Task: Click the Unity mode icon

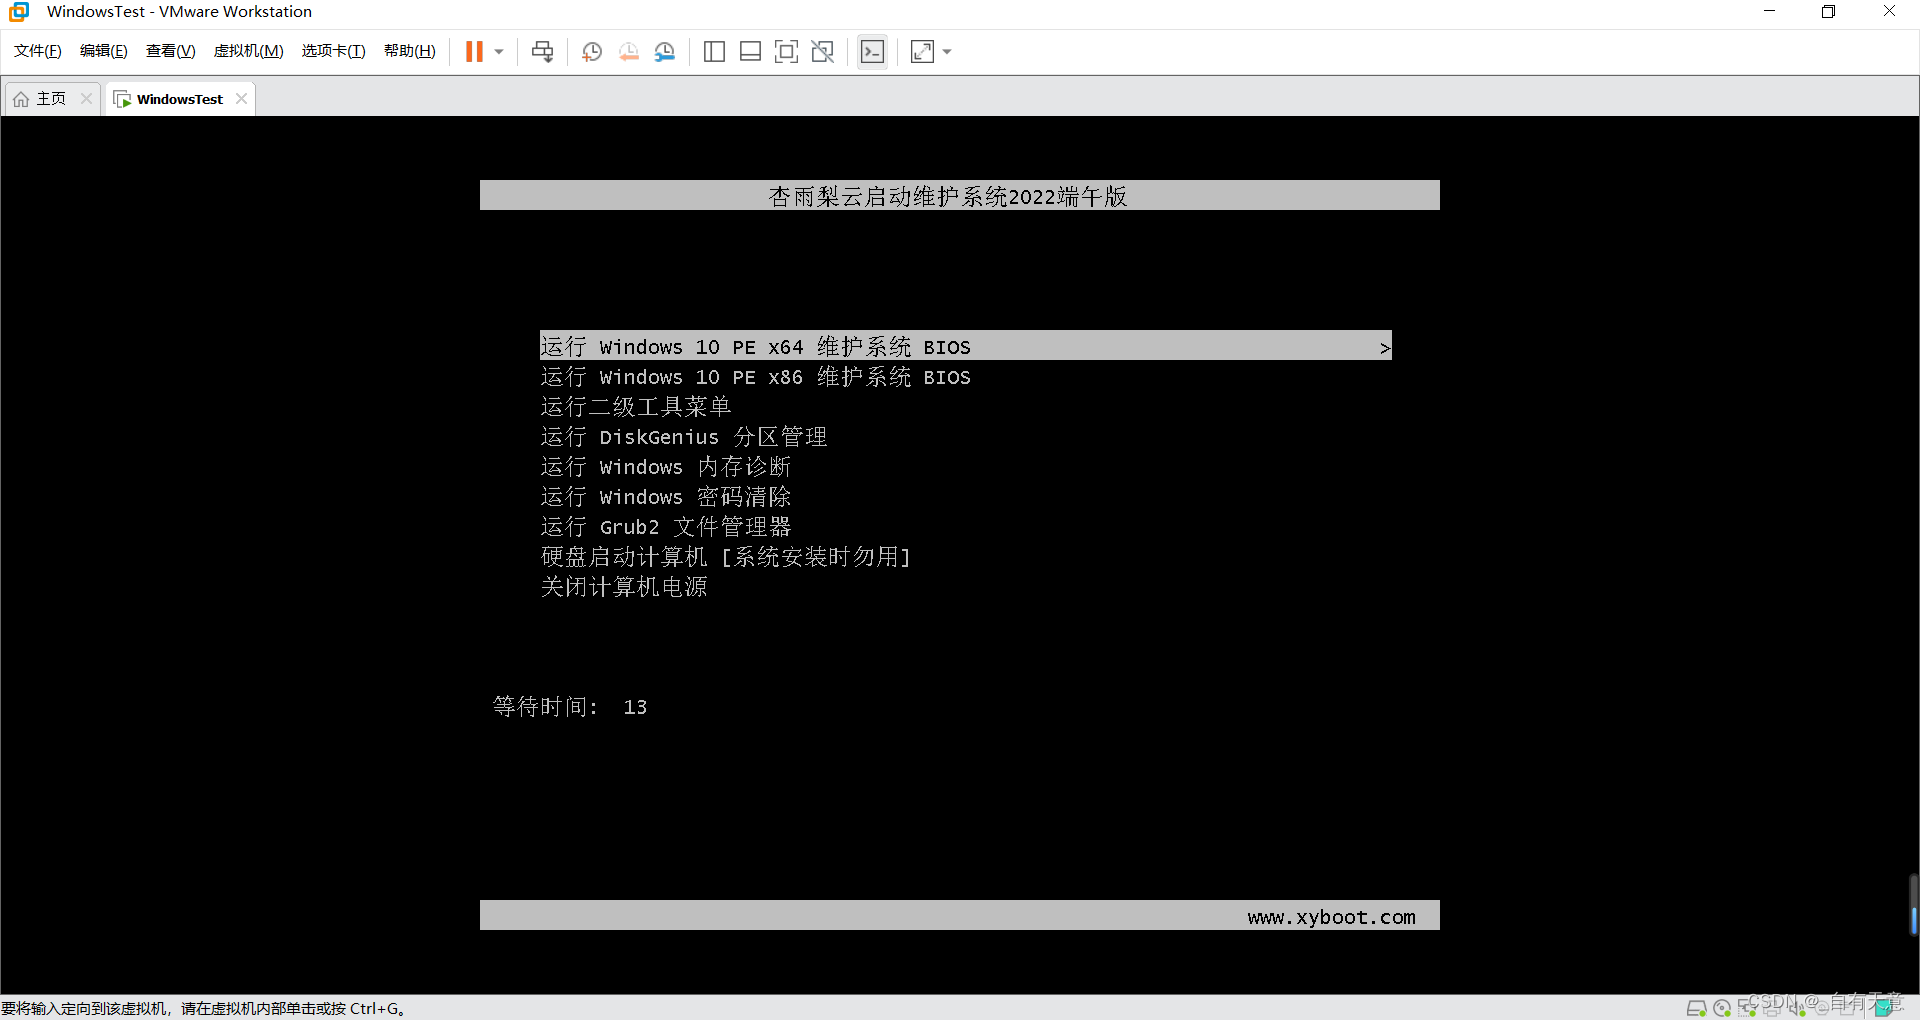Action: point(823,51)
